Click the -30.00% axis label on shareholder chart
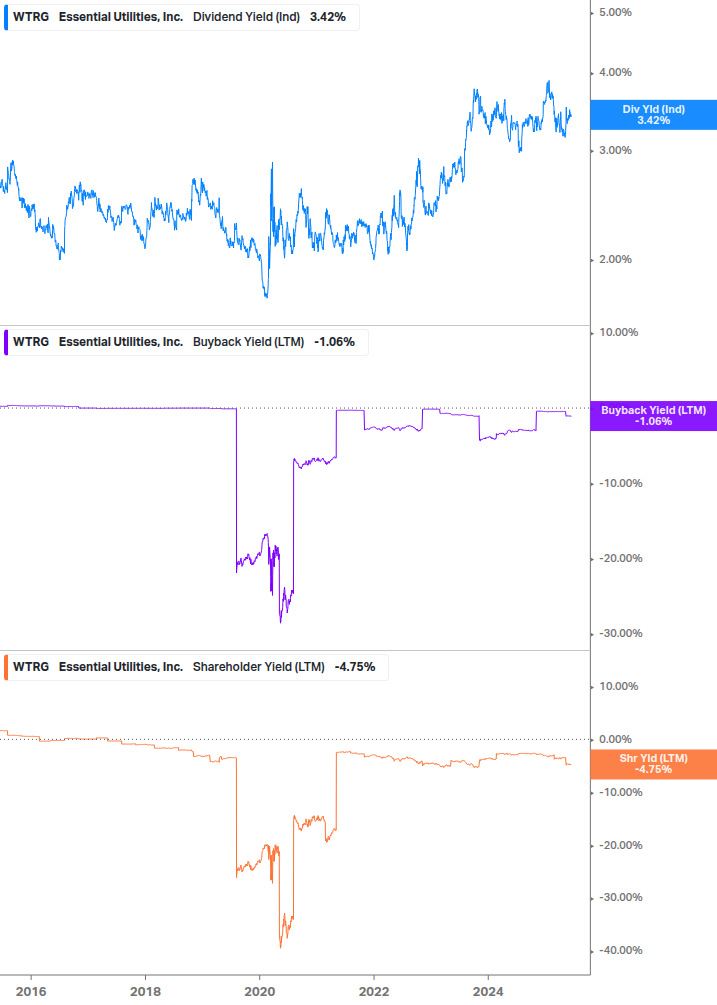The height and width of the screenshot is (1005, 717). (x=620, y=897)
